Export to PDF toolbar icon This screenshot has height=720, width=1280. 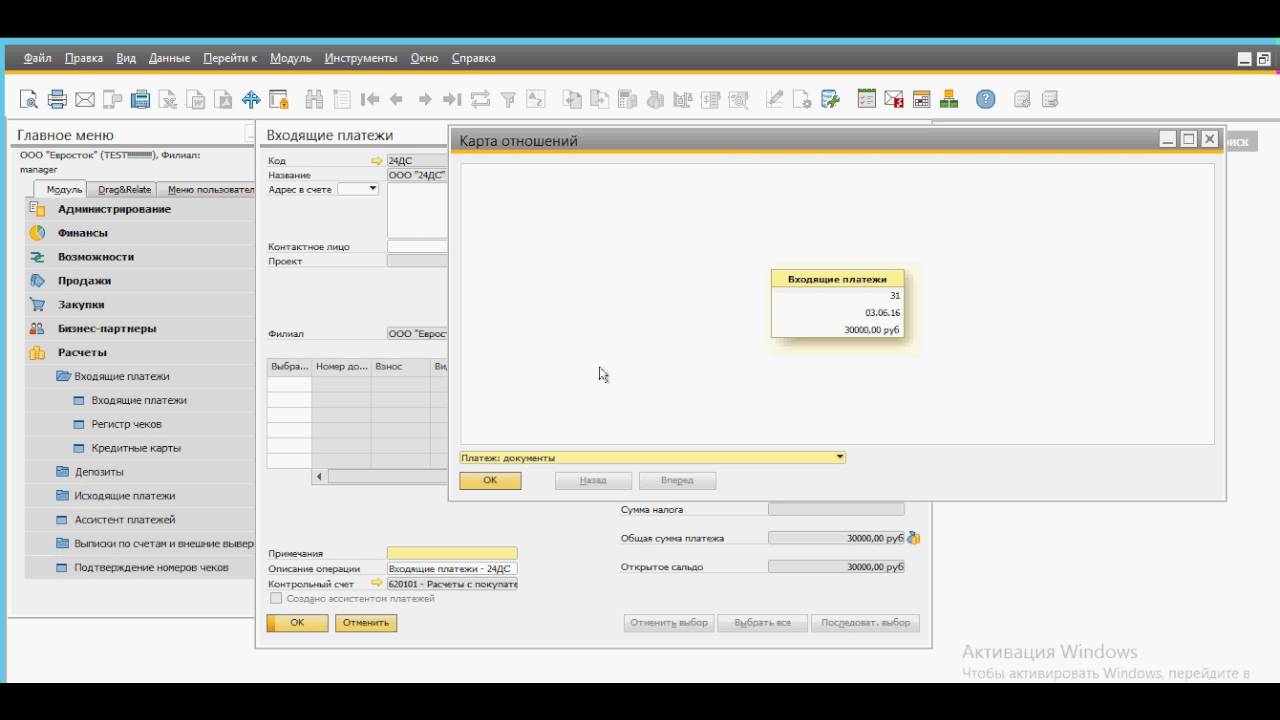224,99
